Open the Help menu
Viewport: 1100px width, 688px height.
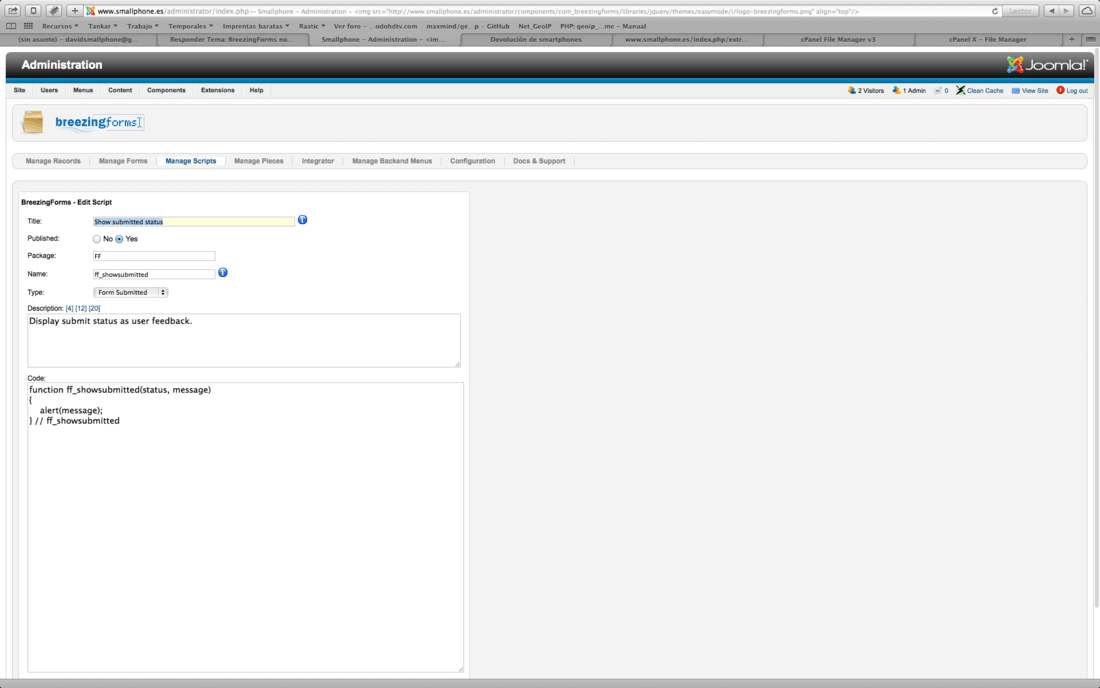click(x=256, y=90)
